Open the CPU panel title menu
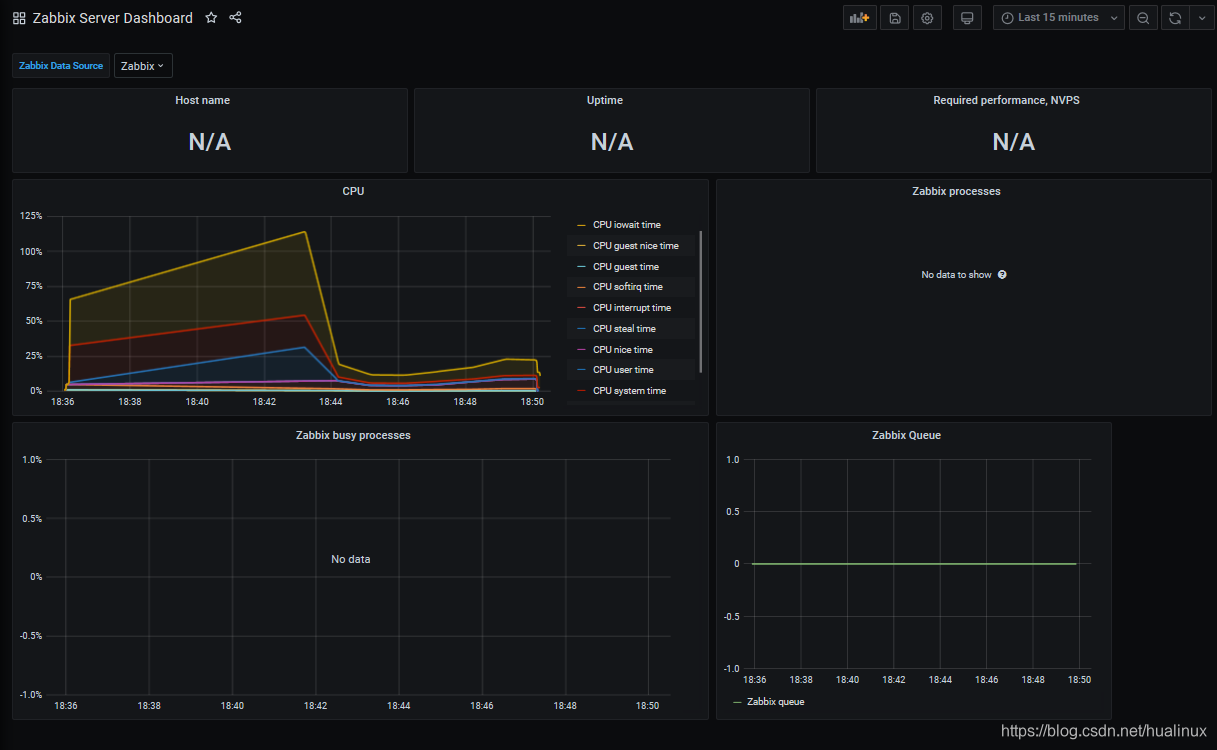Screen dimensions: 1217x750 353,191
